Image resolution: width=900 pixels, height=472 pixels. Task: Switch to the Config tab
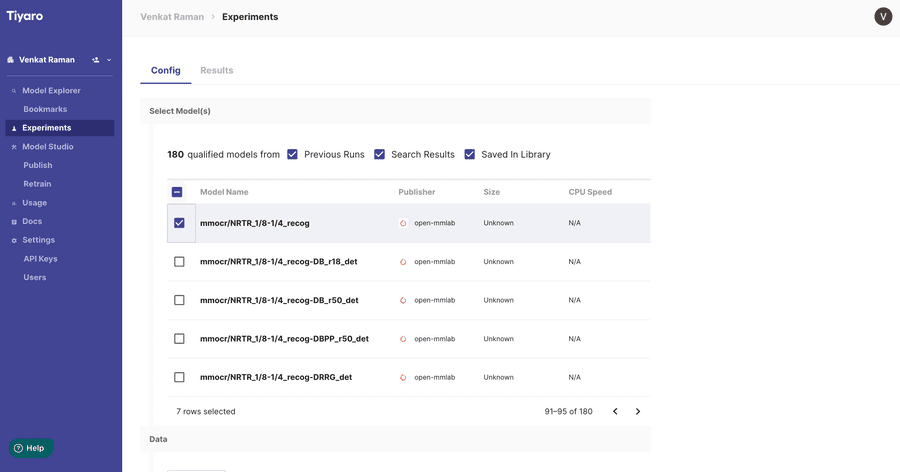pyautogui.click(x=165, y=71)
